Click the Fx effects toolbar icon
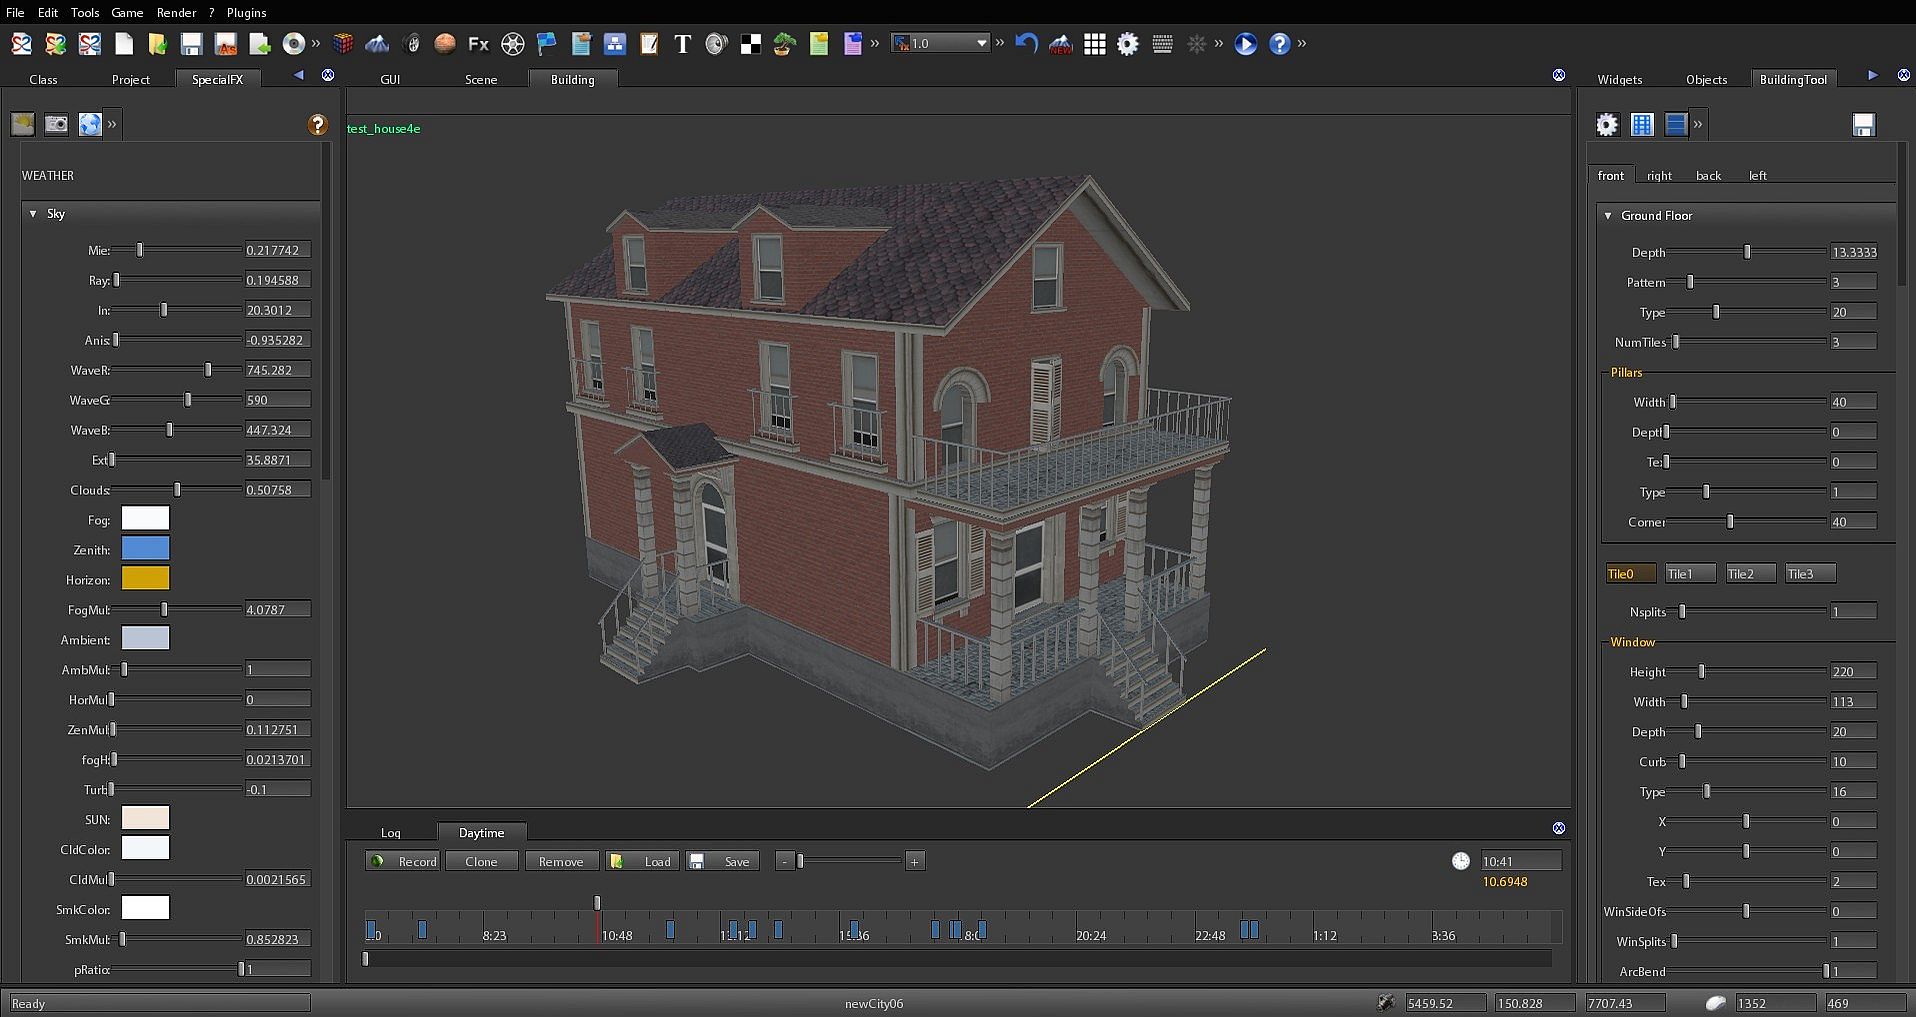This screenshot has height=1017, width=1916. [478, 44]
